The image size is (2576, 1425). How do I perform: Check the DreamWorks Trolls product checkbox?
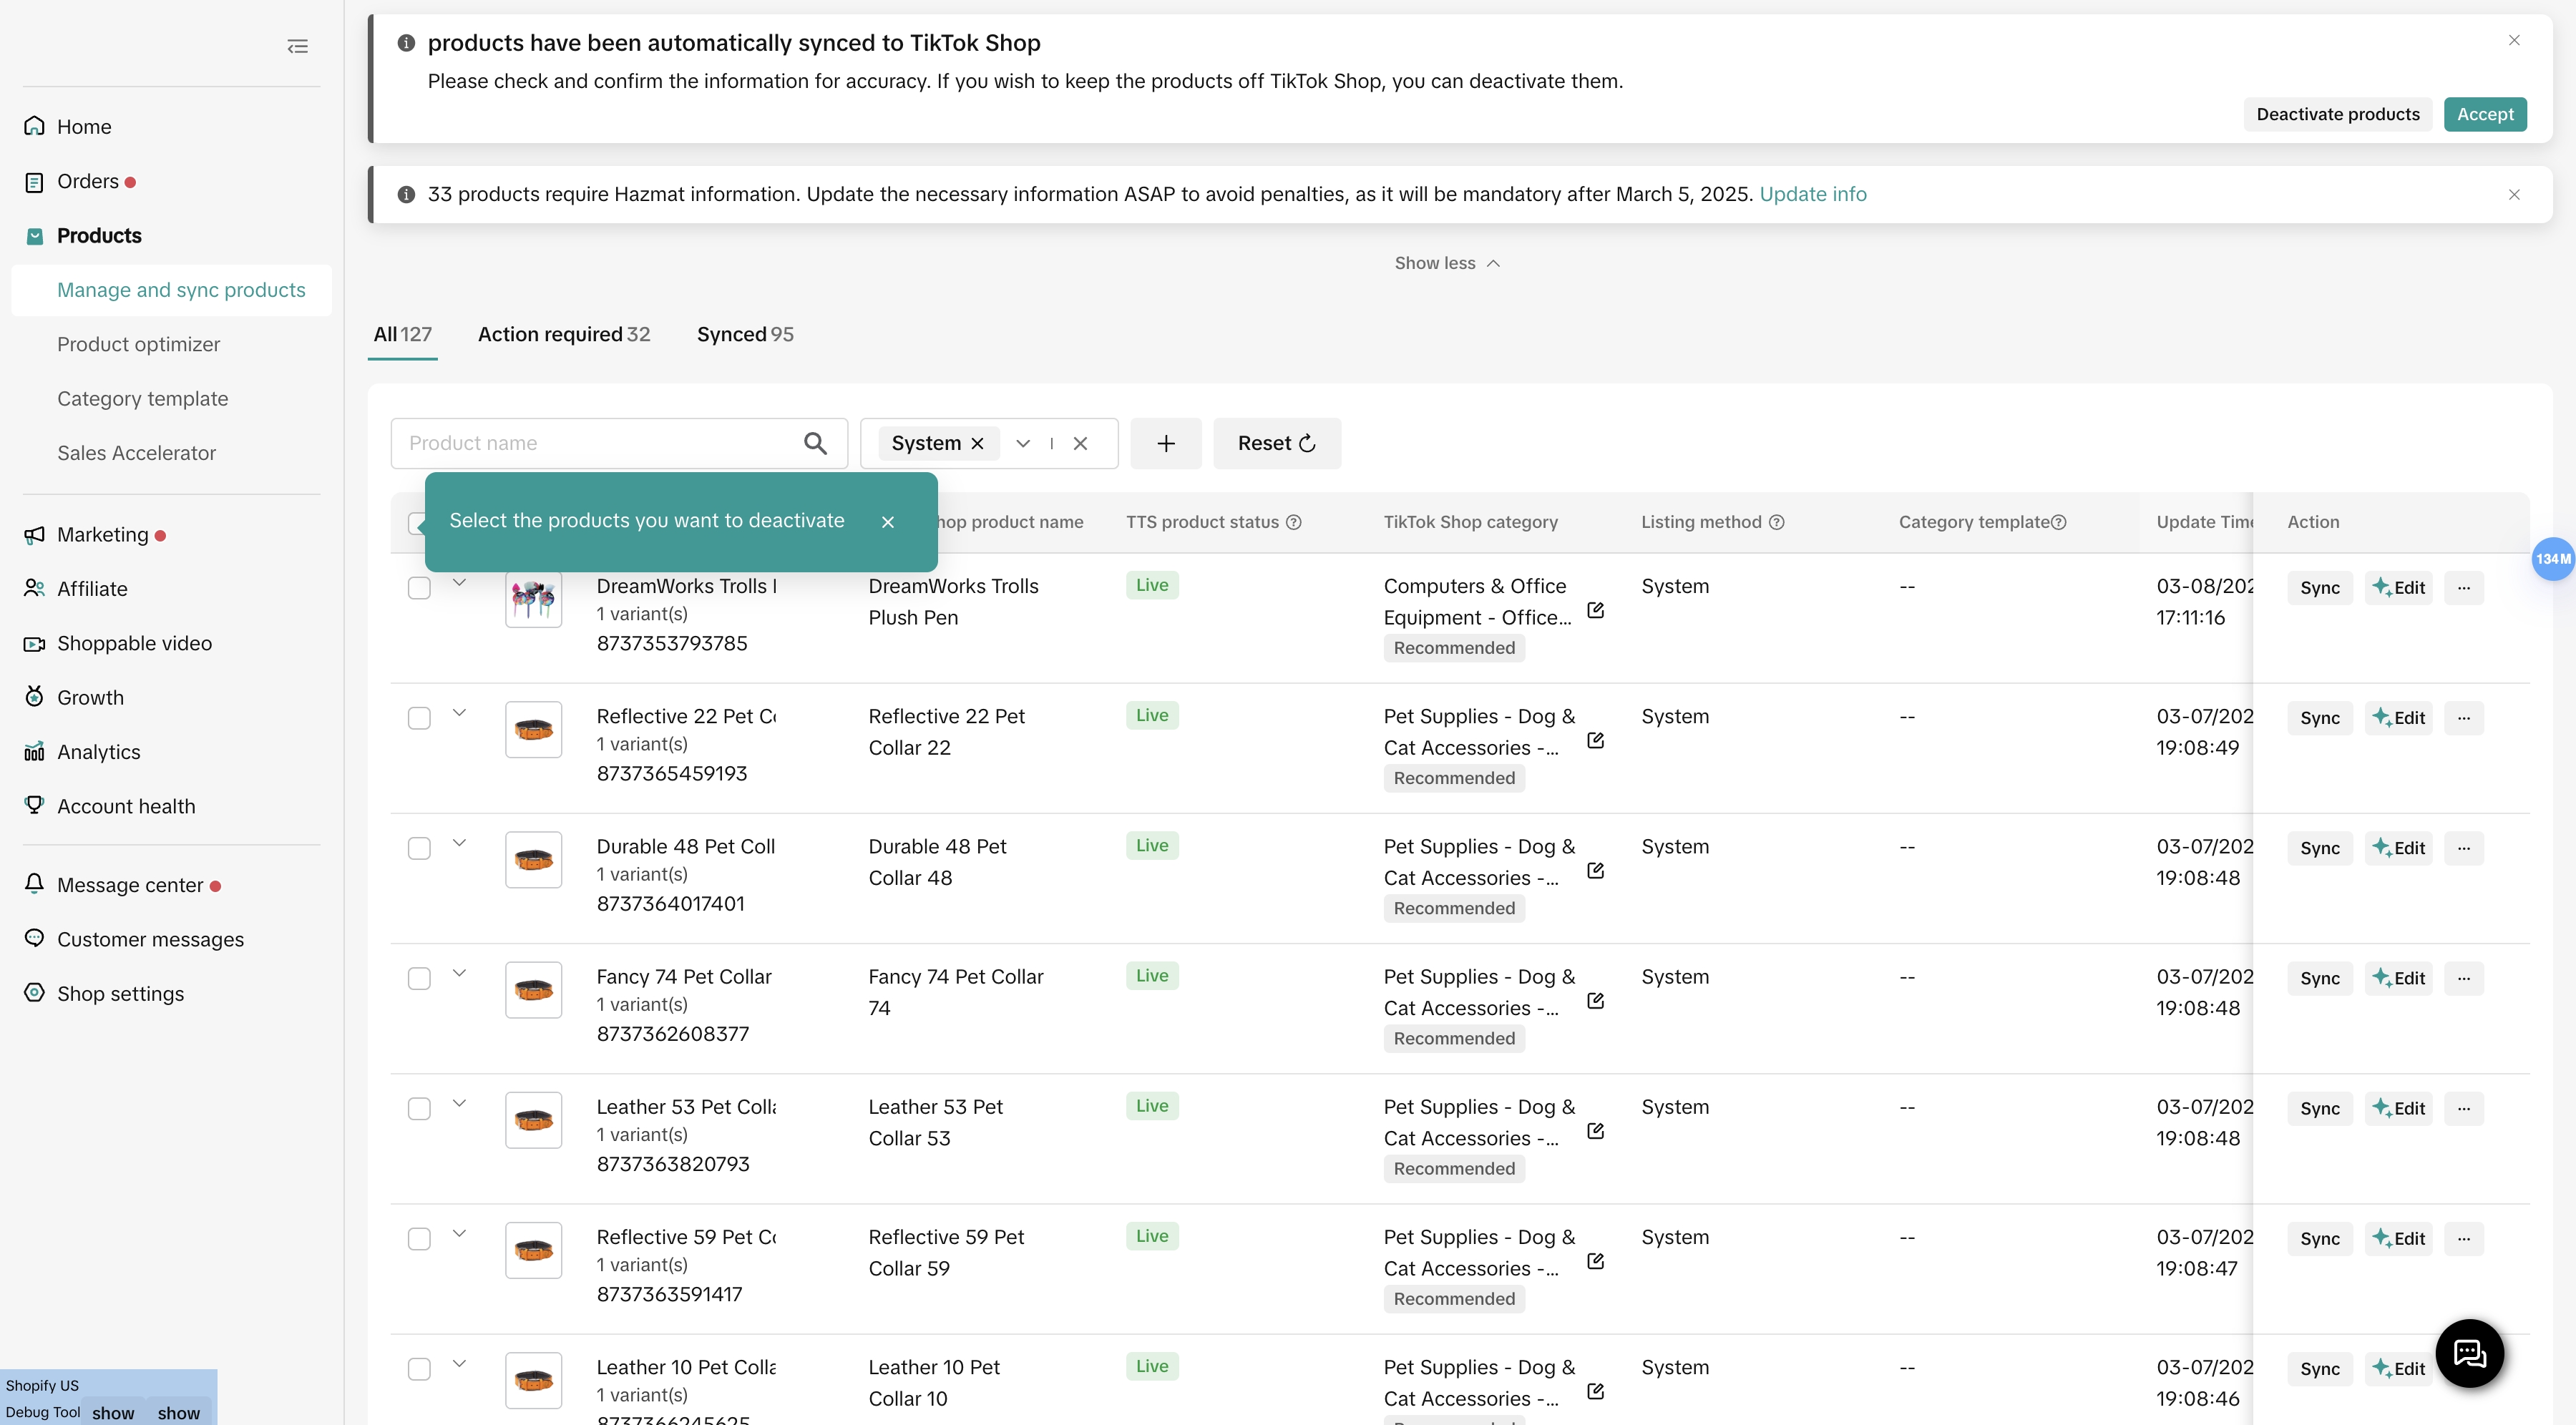click(x=419, y=588)
